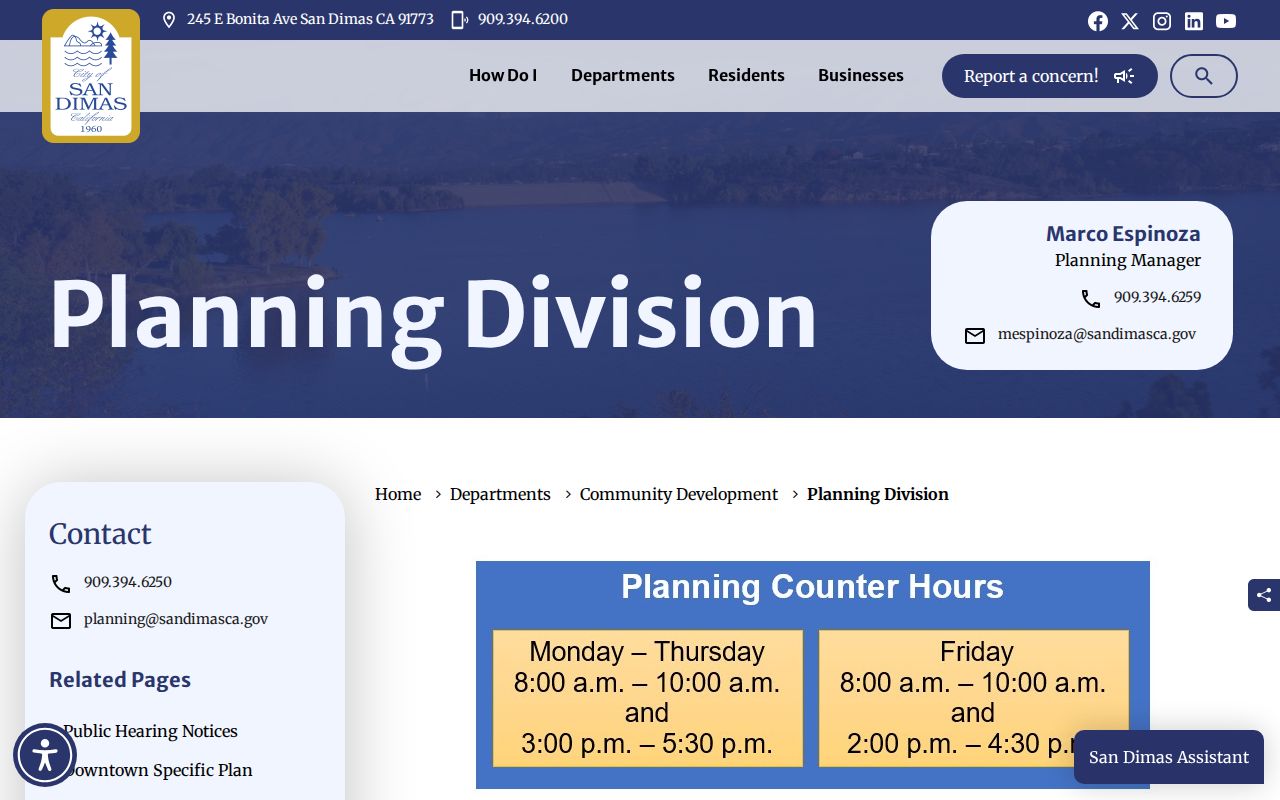
Task: Open the site search magnifier button
Action: tap(1204, 76)
